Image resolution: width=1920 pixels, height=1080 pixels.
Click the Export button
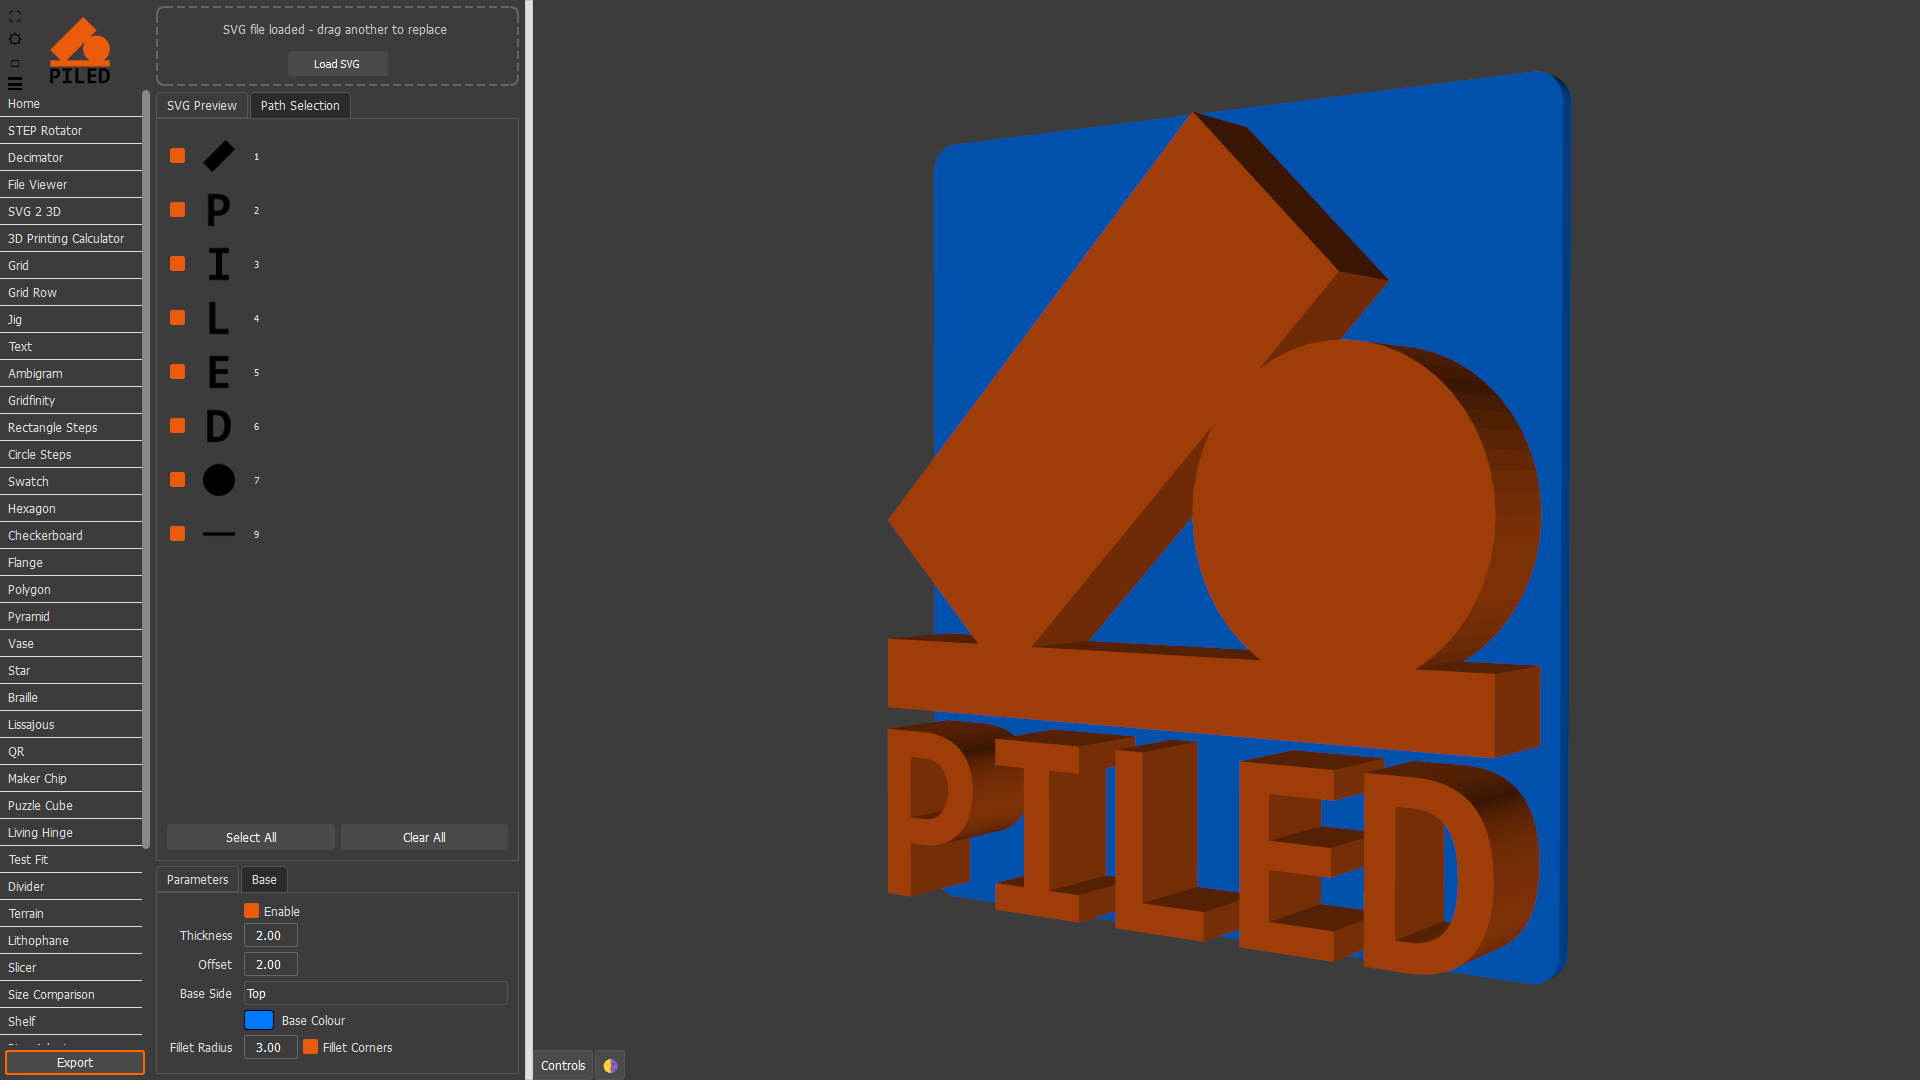(75, 1063)
